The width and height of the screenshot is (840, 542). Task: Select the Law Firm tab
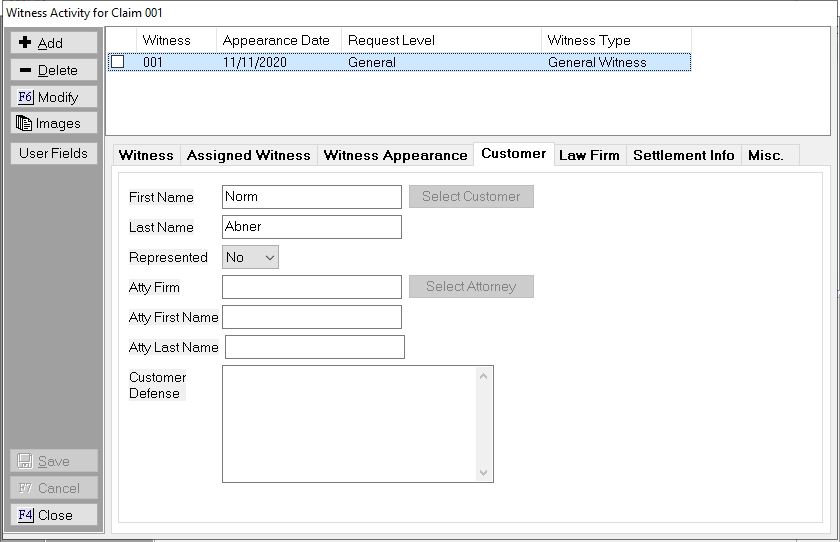[x=589, y=155]
